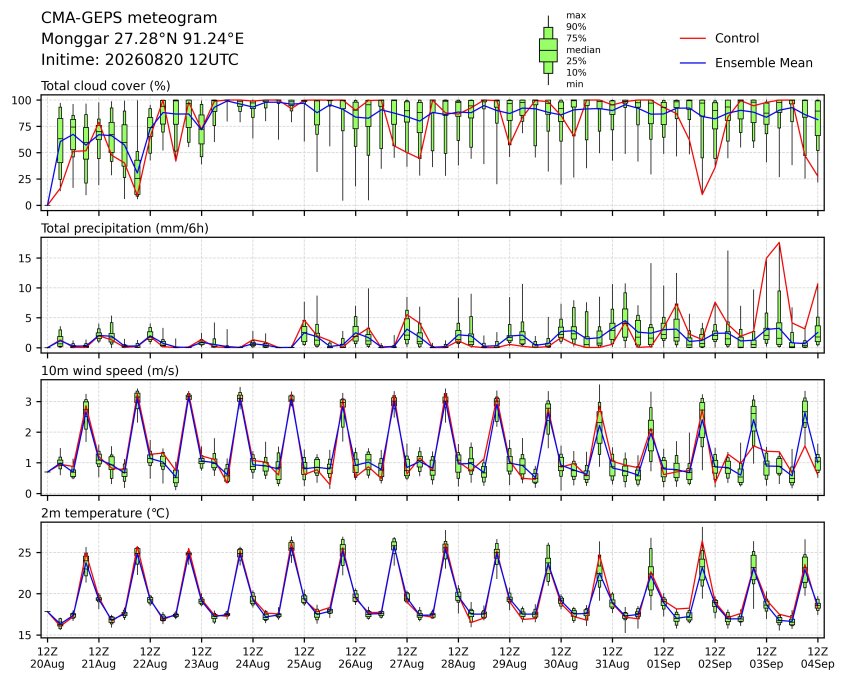The width and height of the screenshot is (846, 681).
Task: Click the 12Z 25Aug axis label
Action: pos(304,658)
